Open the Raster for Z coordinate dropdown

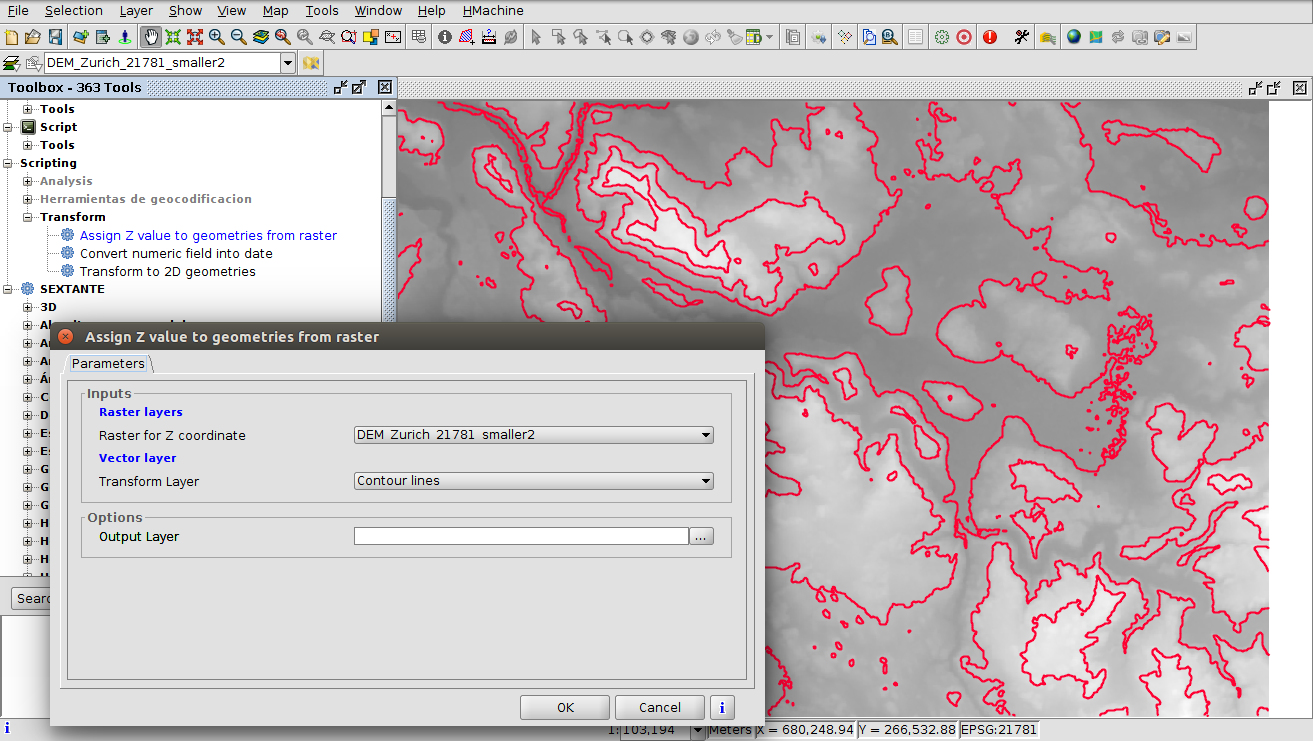(x=534, y=435)
